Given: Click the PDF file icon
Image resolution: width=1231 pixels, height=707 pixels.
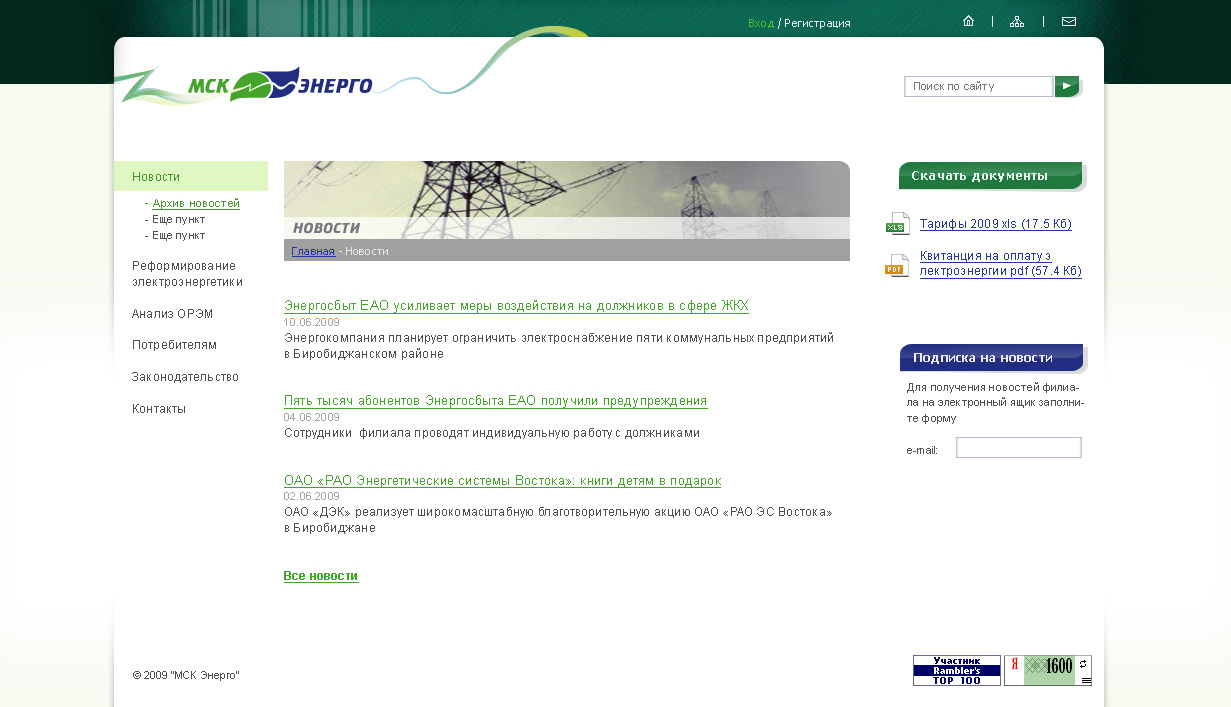Looking at the screenshot, I should click(x=897, y=265).
